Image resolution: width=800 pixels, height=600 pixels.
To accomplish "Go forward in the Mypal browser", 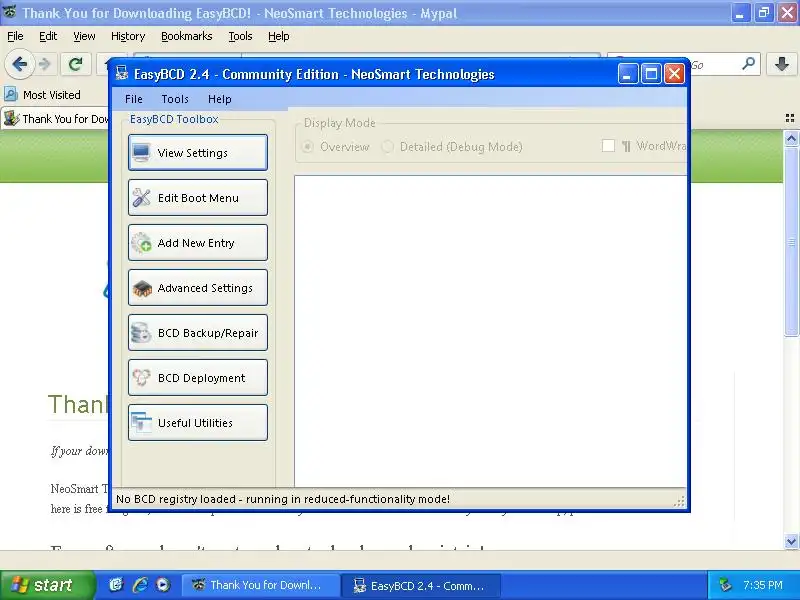I will click(45, 64).
